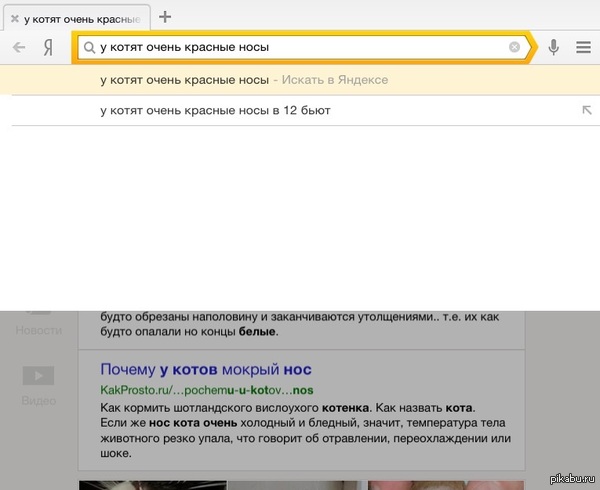Close the current tab with the x
Image resolution: width=600 pixels, height=490 pixels.
click(x=14, y=18)
